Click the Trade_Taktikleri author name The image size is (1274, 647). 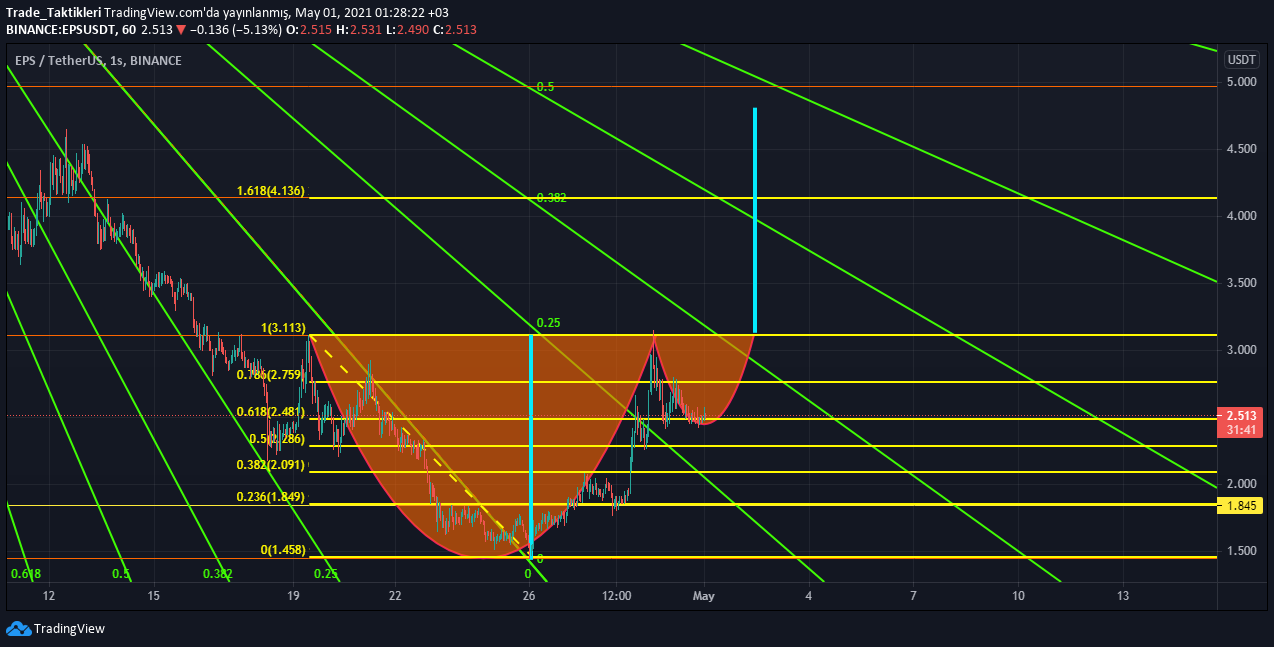click(x=54, y=12)
